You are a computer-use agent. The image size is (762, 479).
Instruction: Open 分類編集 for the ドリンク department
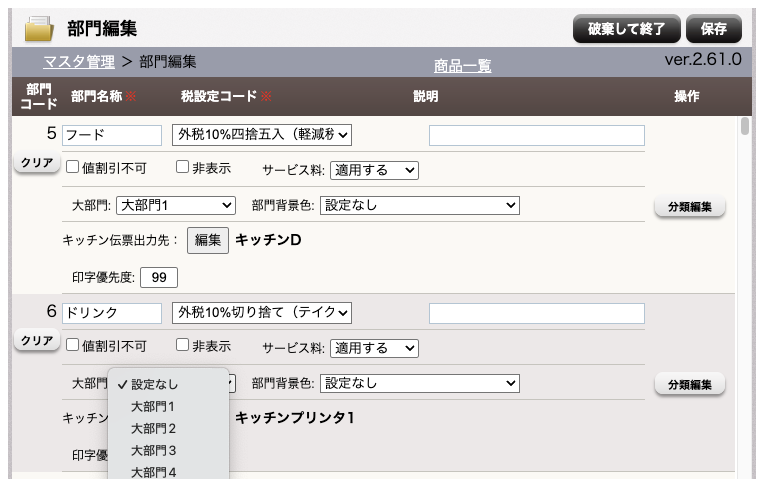(689, 385)
